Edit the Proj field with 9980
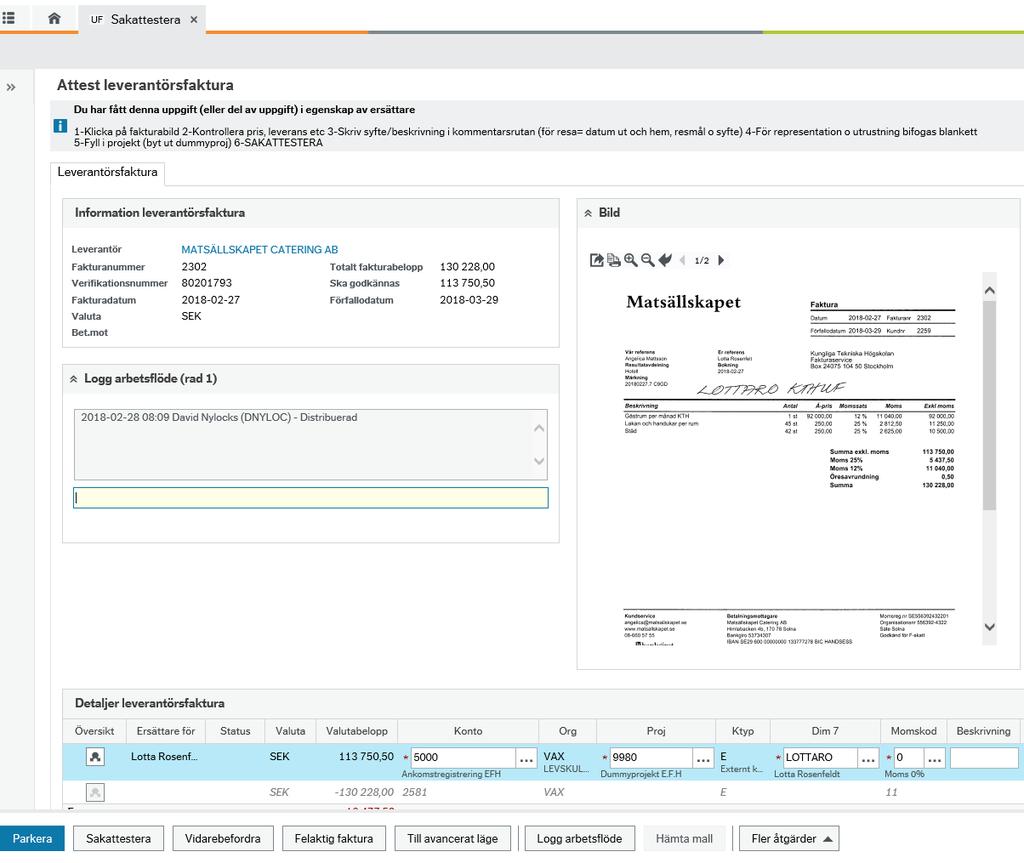 (650, 757)
